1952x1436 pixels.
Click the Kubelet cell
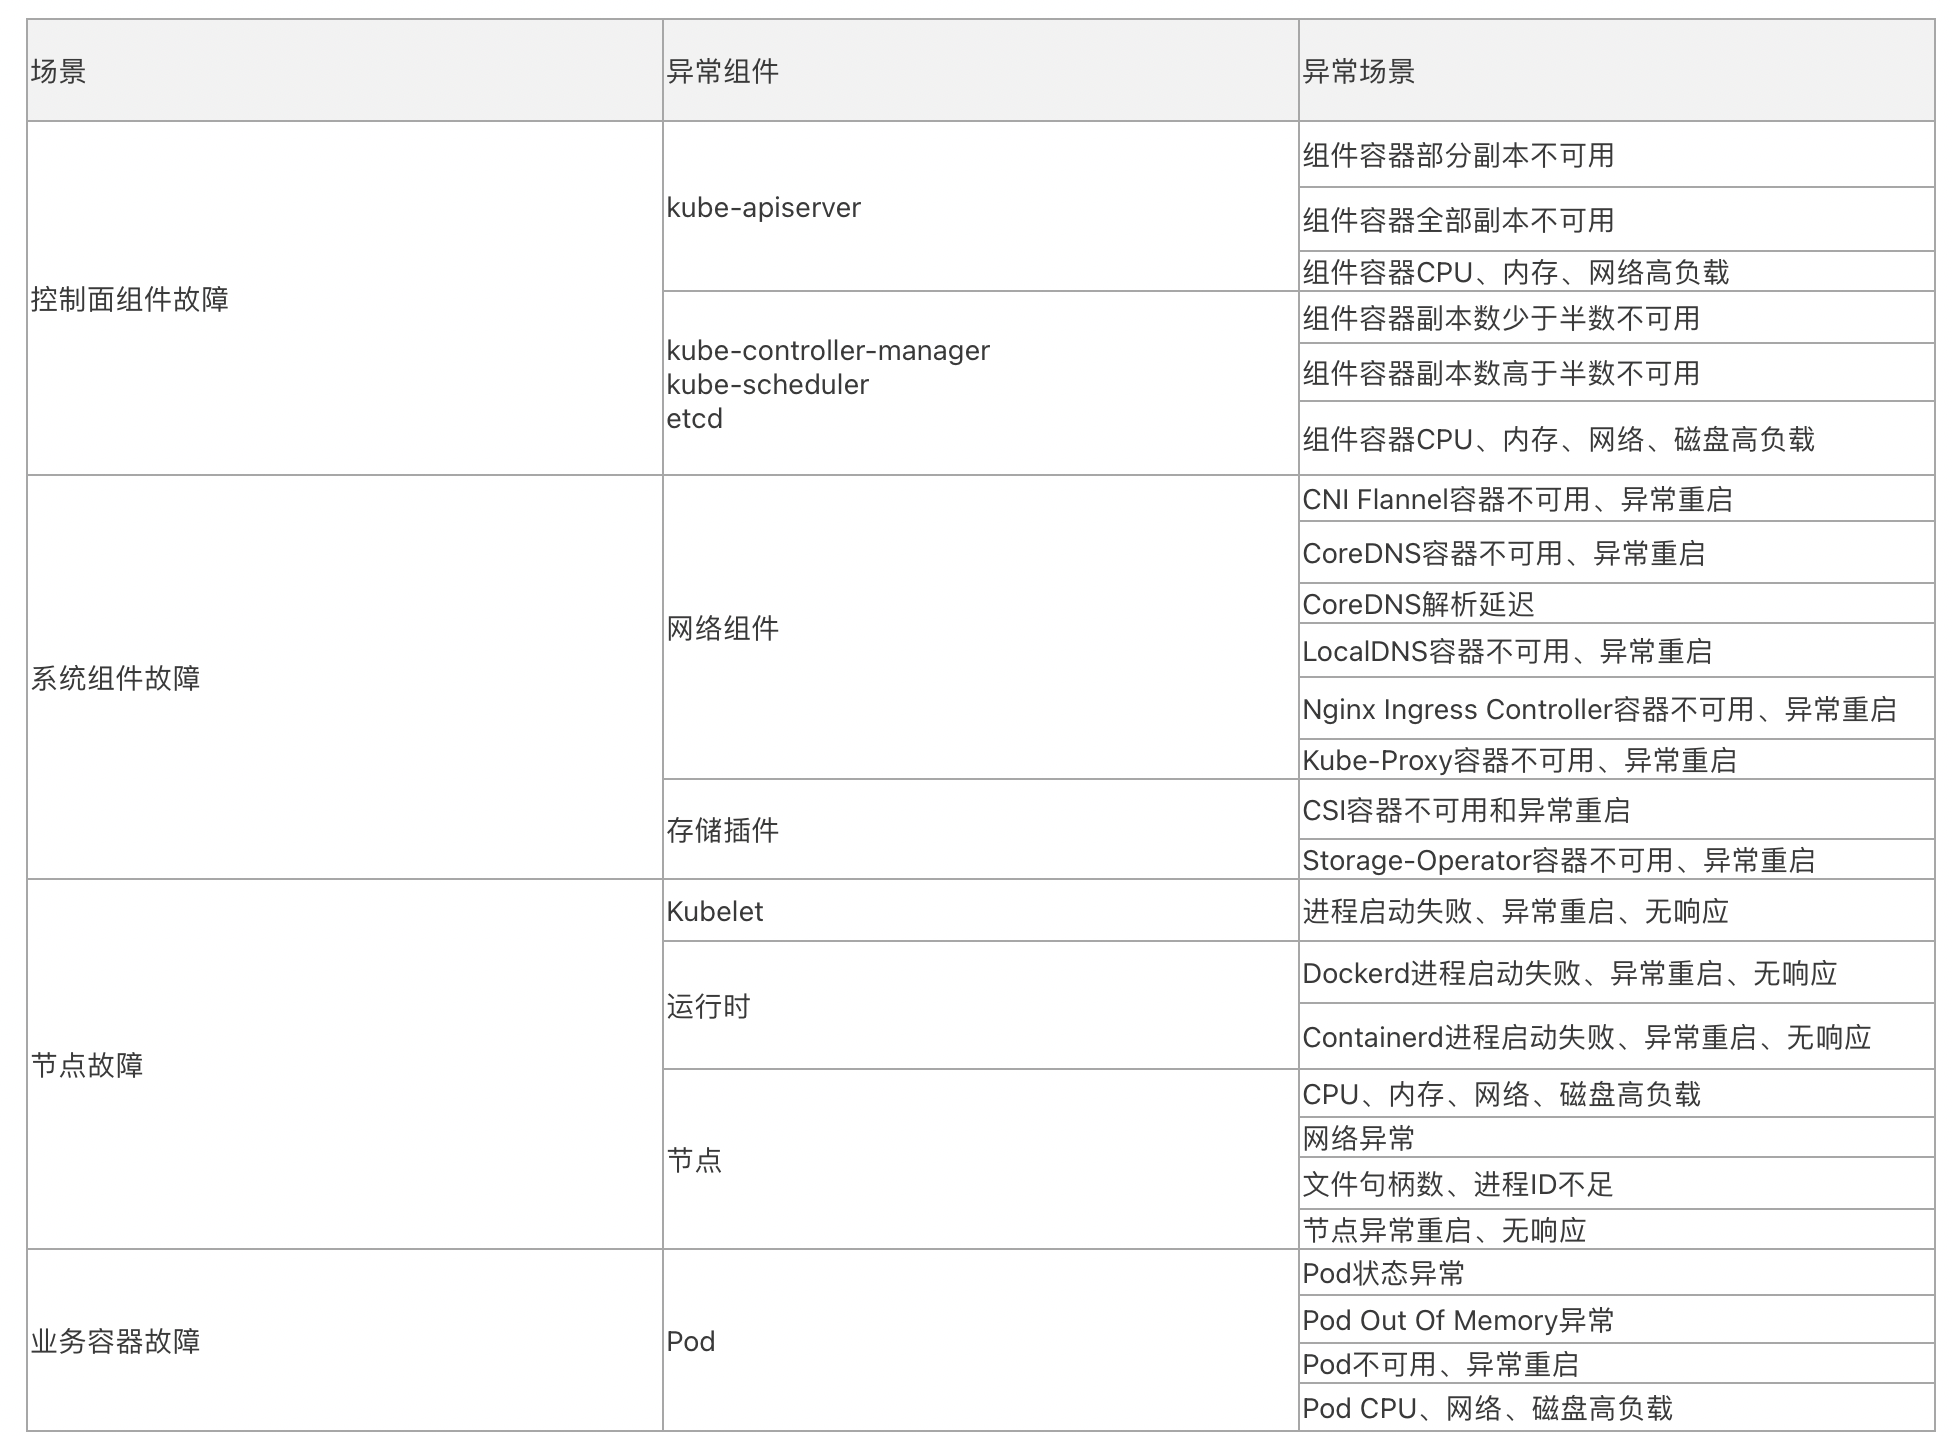tap(715, 912)
